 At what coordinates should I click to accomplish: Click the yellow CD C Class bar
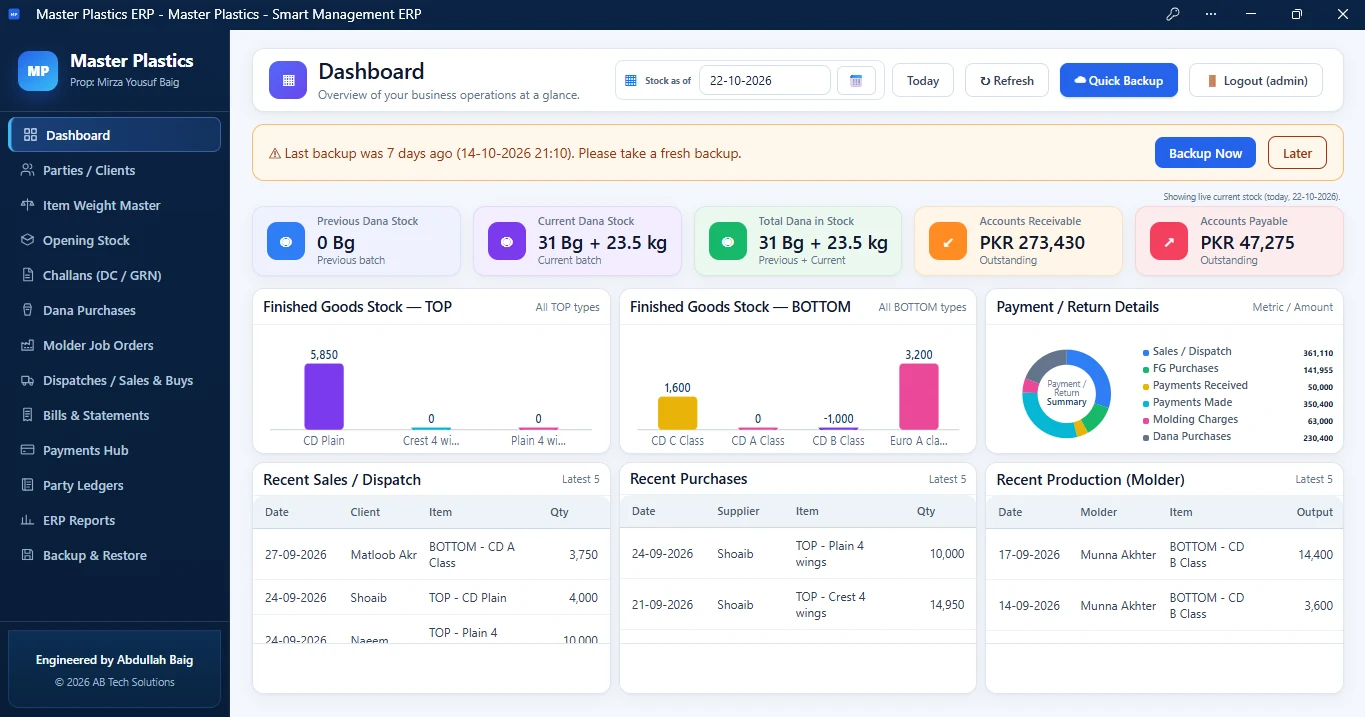677,413
